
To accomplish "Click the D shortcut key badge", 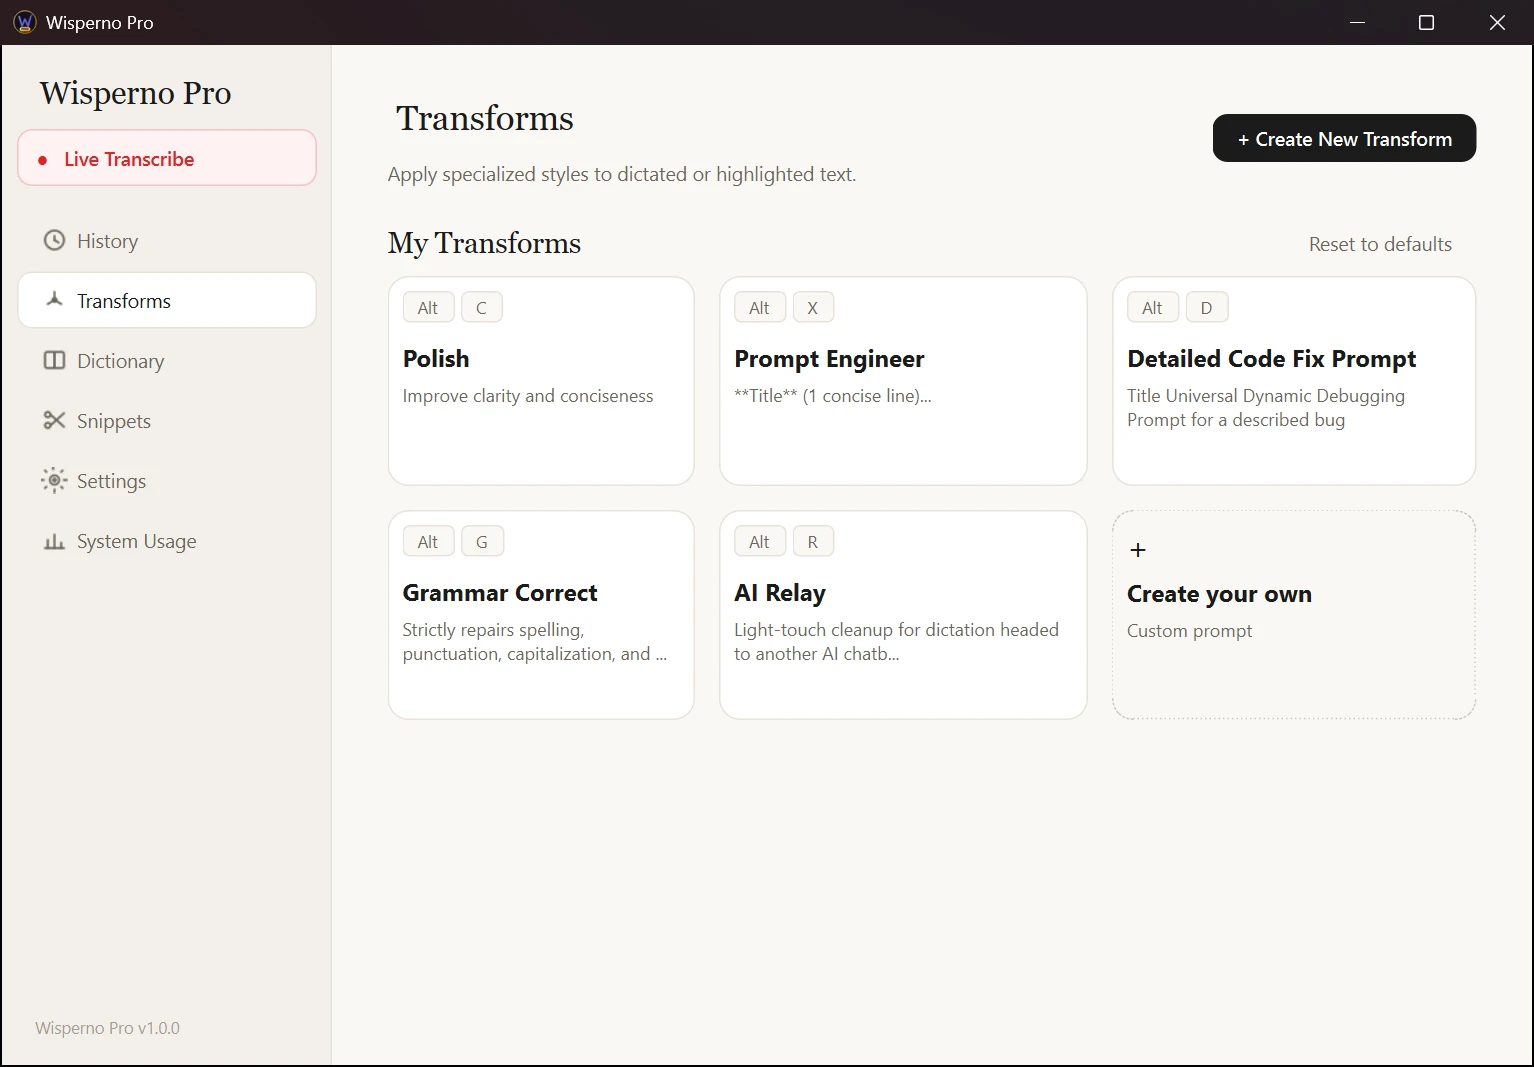I will [x=1206, y=307].
